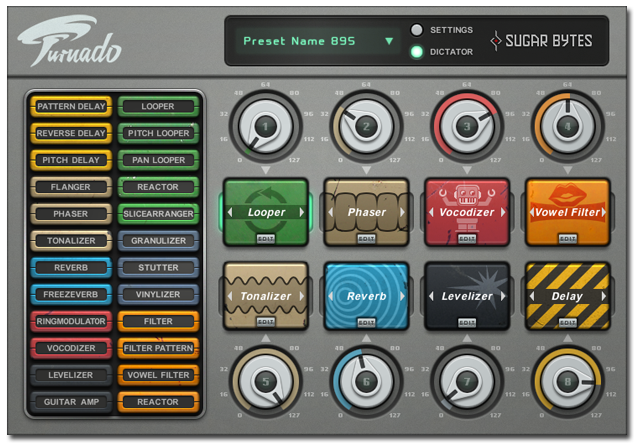Click the Levelizer effect pad
Viewport: 634px width, 446px height.
(x=467, y=296)
